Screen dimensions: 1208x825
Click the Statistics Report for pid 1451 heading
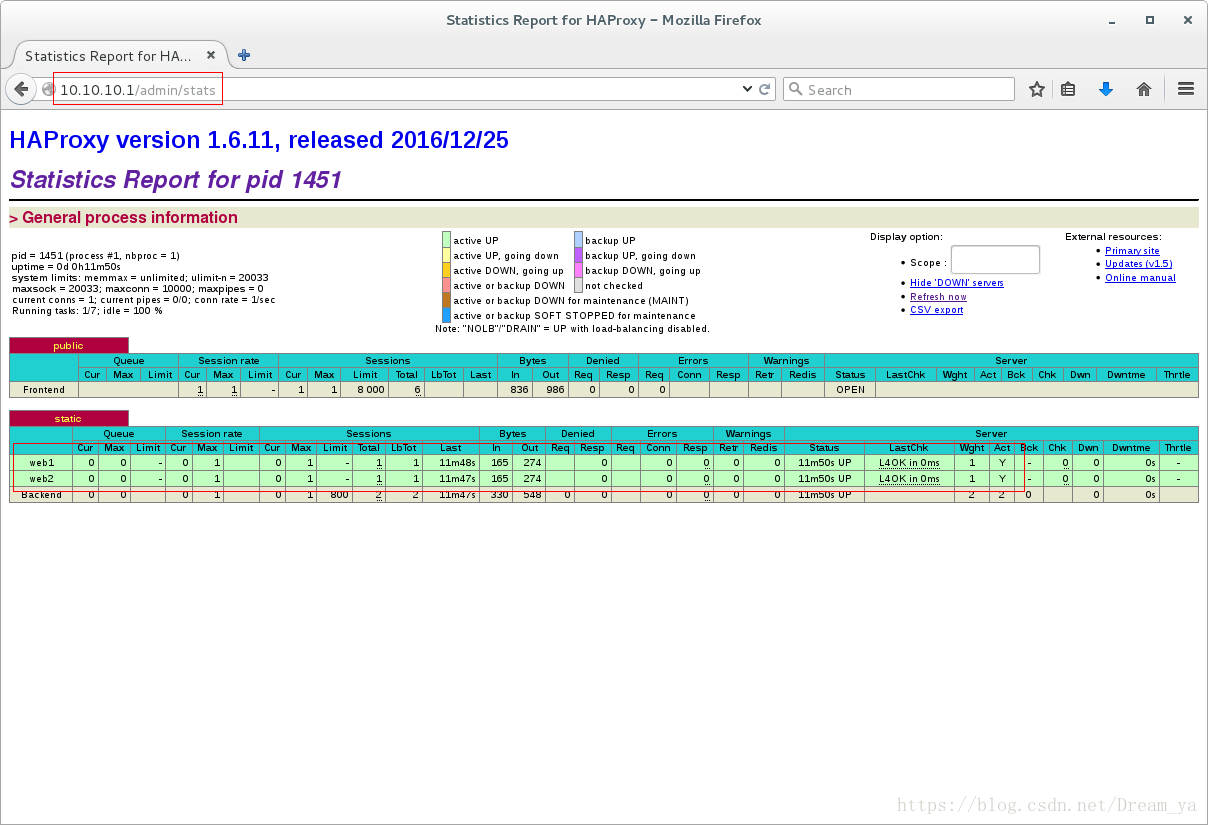[176, 180]
